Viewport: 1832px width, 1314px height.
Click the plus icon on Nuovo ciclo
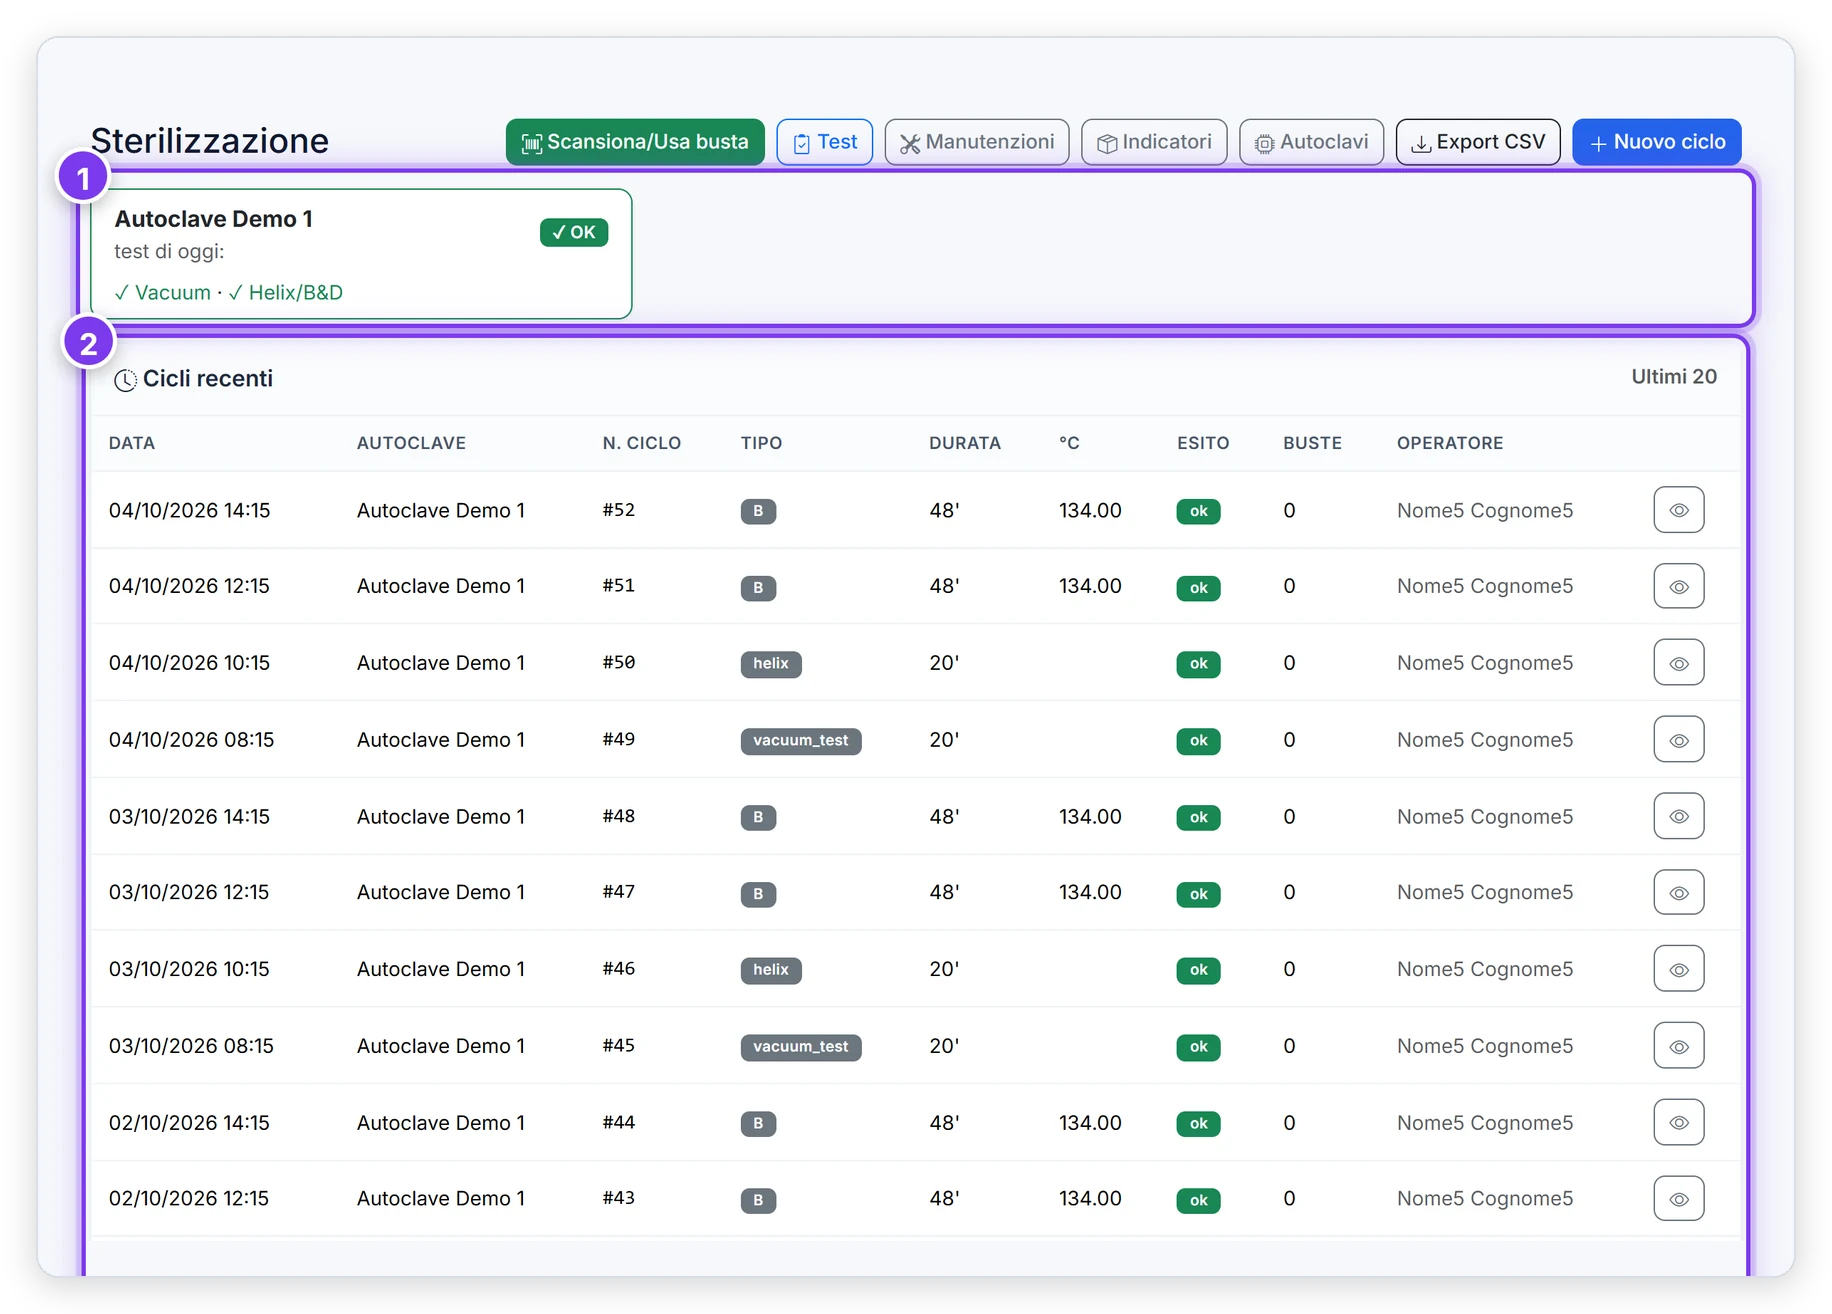[x=1598, y=144]
